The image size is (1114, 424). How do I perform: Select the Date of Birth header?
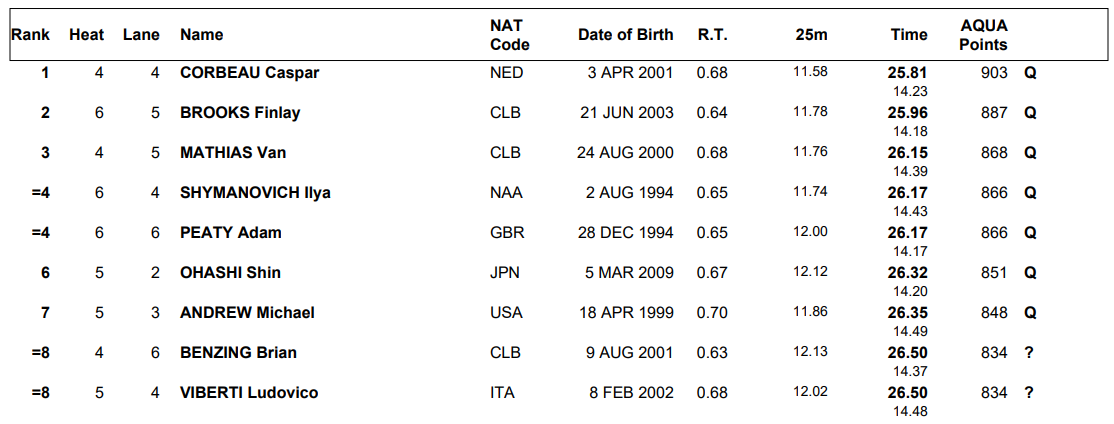(x=625, y=35)
